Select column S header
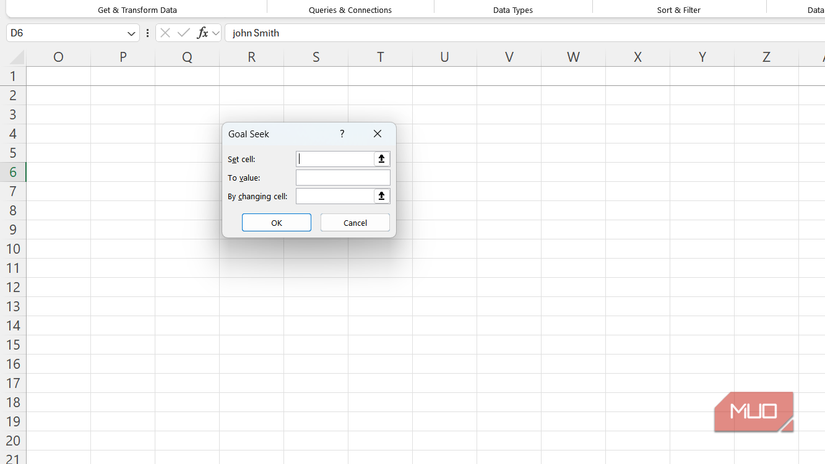This screenshot has height=464, width=825. coord(316,57)
